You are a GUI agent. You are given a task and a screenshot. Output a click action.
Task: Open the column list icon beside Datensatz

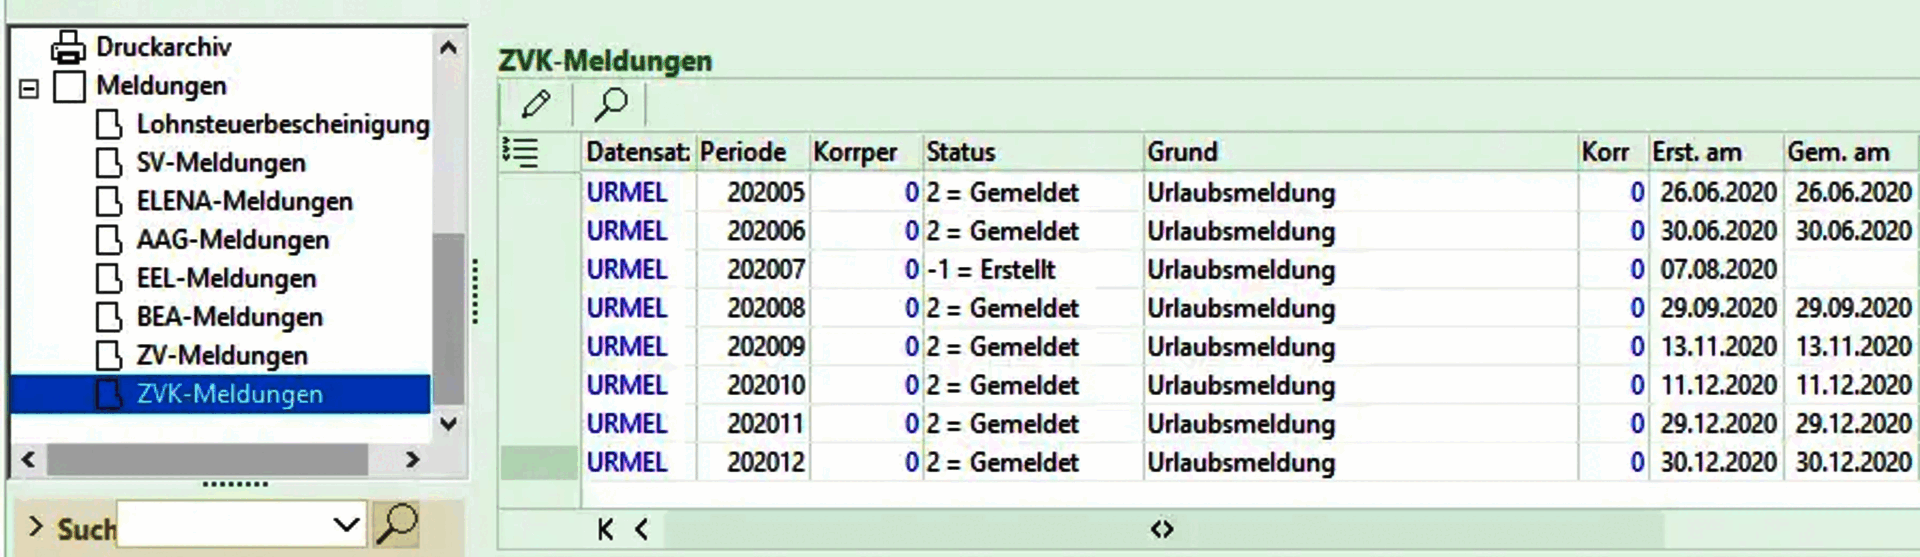(520, 152)
